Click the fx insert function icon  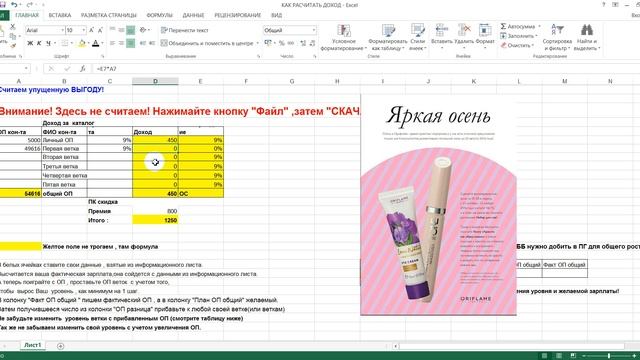point(82,69)
